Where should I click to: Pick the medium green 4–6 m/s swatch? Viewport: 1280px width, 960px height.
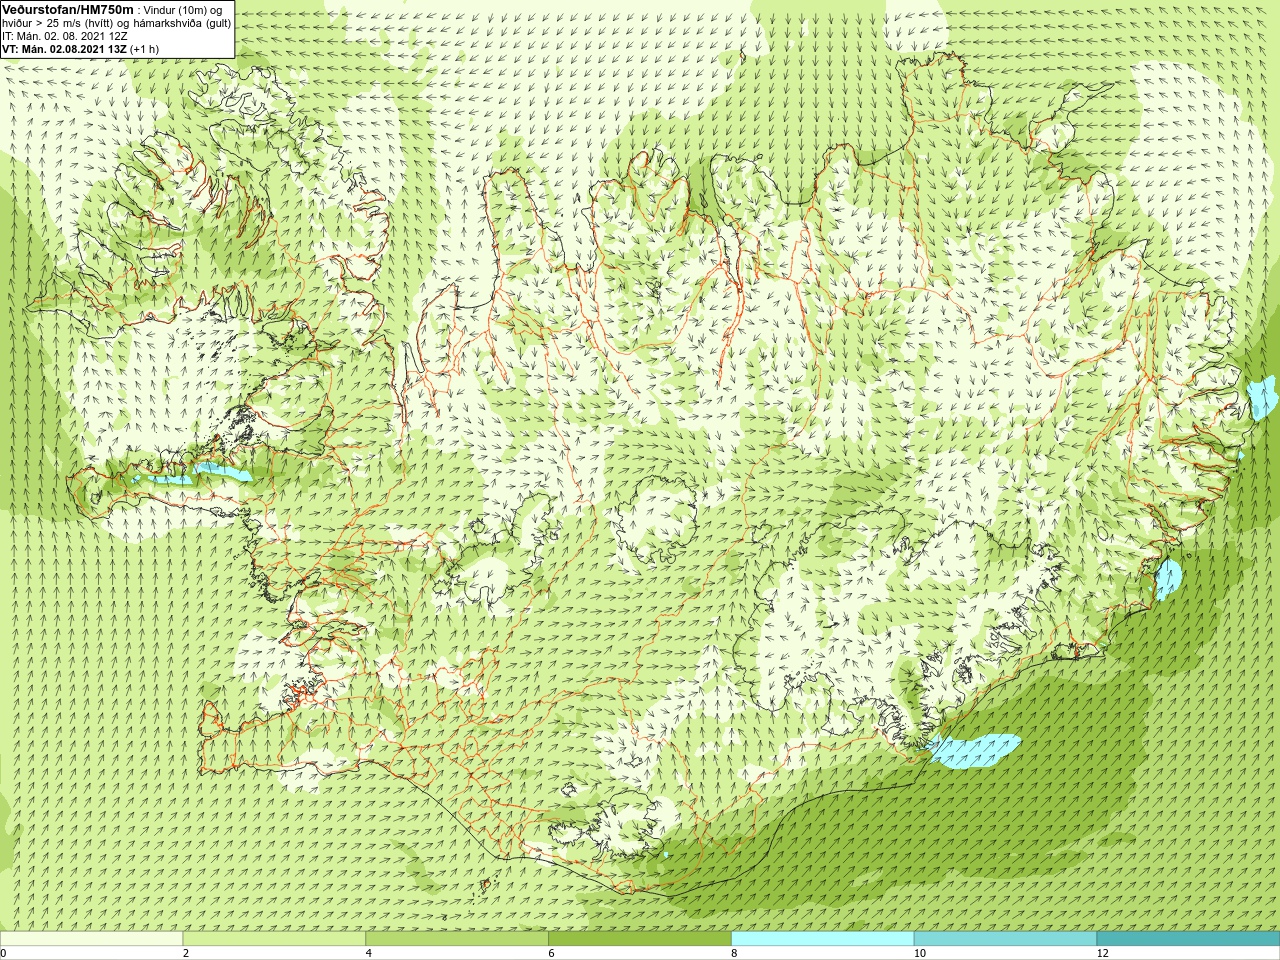[457, 939]
